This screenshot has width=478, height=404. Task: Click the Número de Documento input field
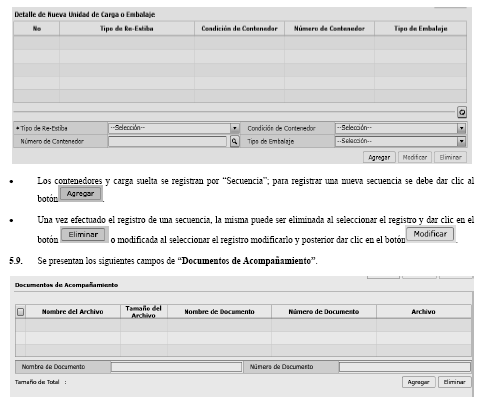405,367
